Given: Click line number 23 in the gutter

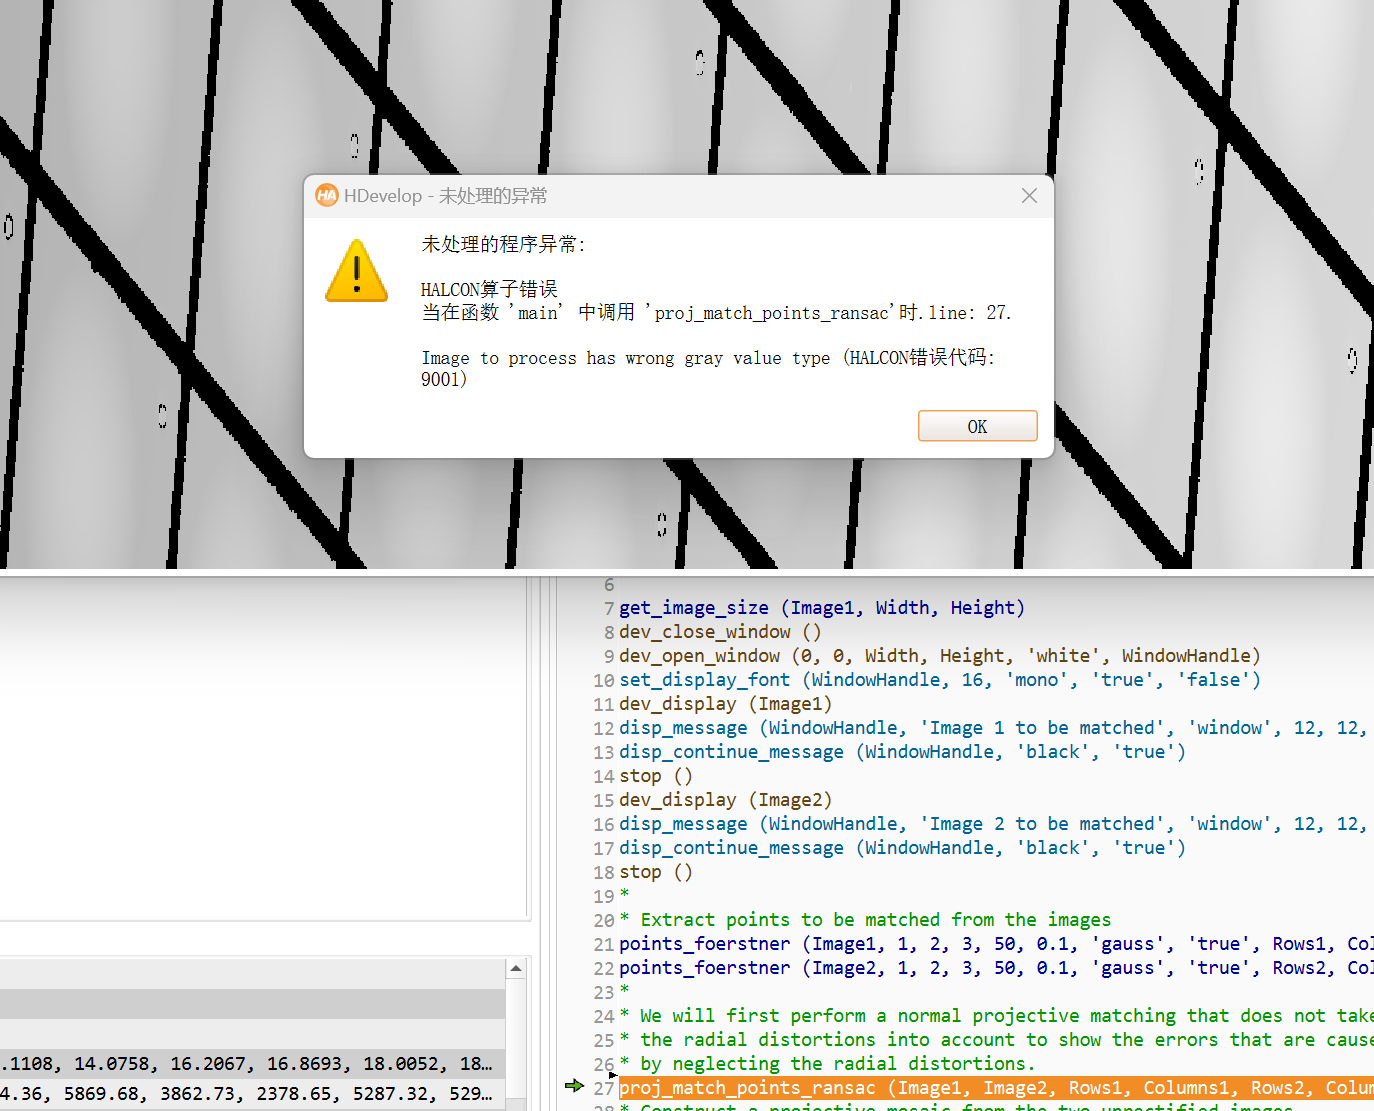Looking at the screenshot, I should pos(603,993).
